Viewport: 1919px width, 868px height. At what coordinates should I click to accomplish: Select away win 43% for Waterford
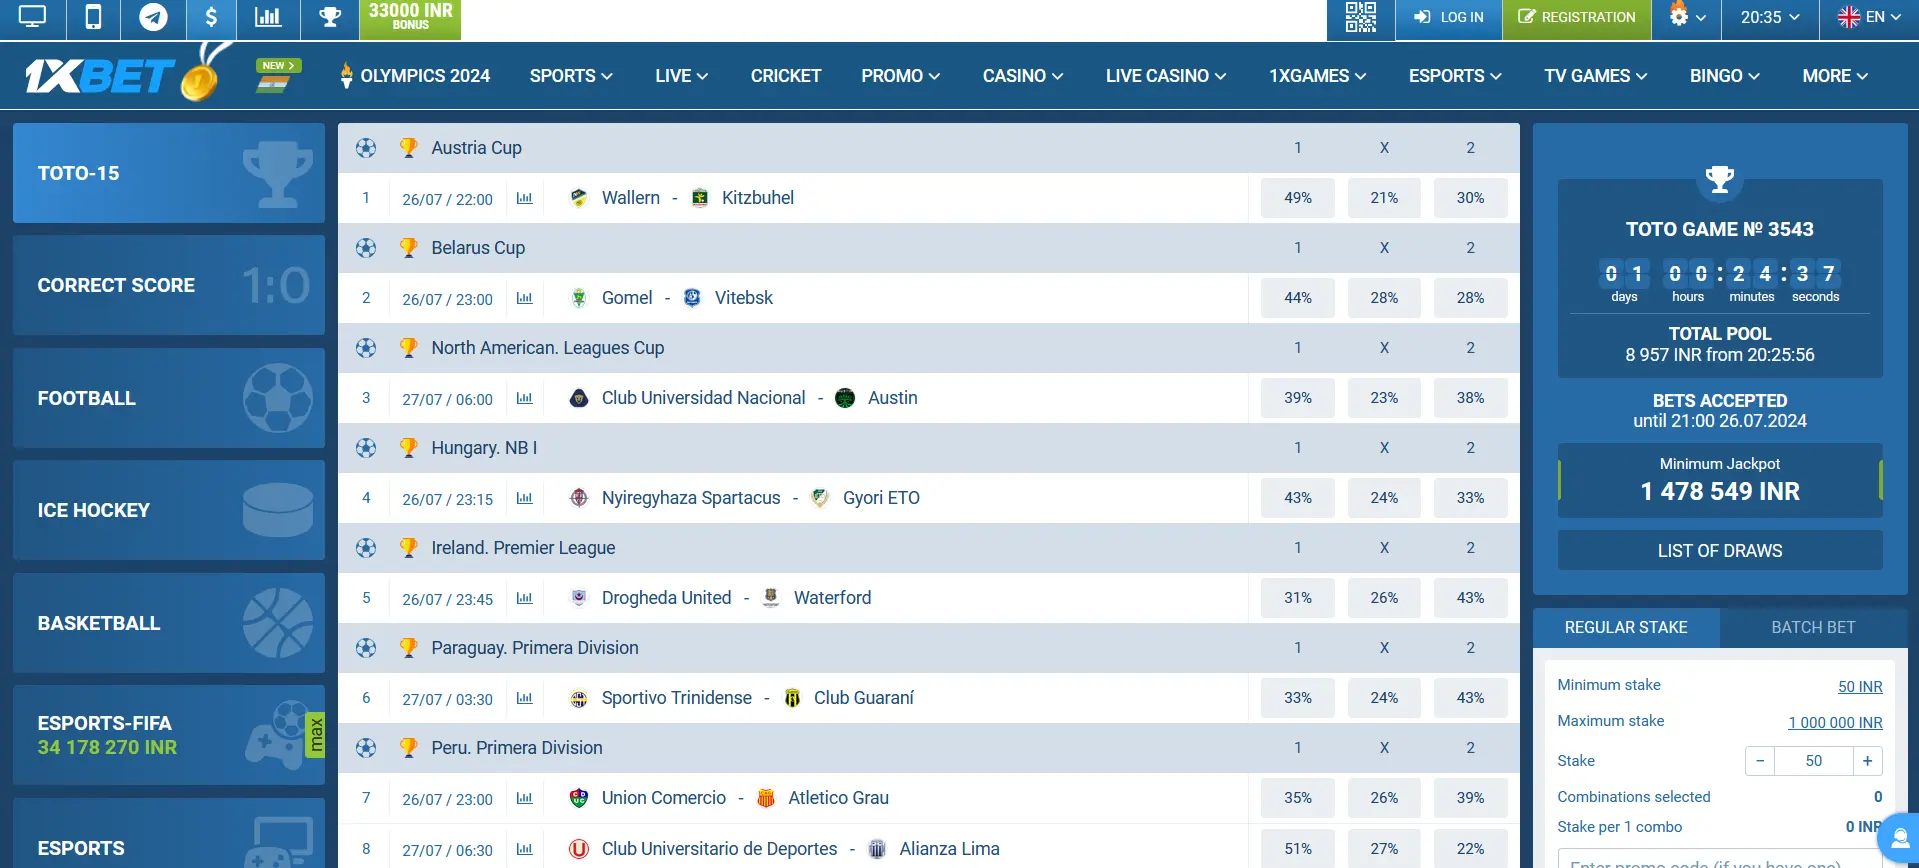(x=1469, y=598)
